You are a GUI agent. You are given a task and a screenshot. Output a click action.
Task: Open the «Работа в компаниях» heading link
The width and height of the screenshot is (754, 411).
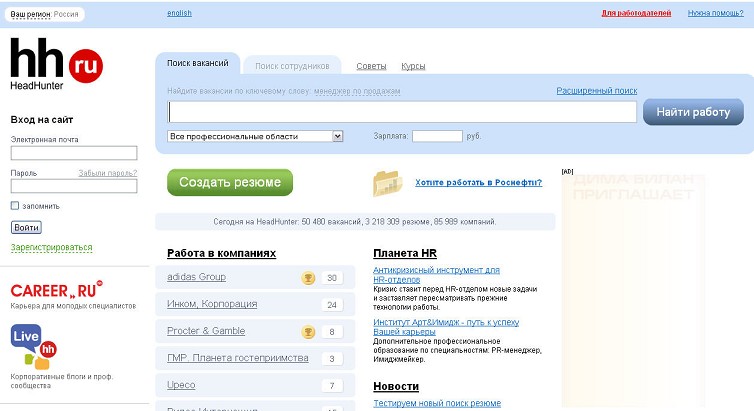(221, 253)
